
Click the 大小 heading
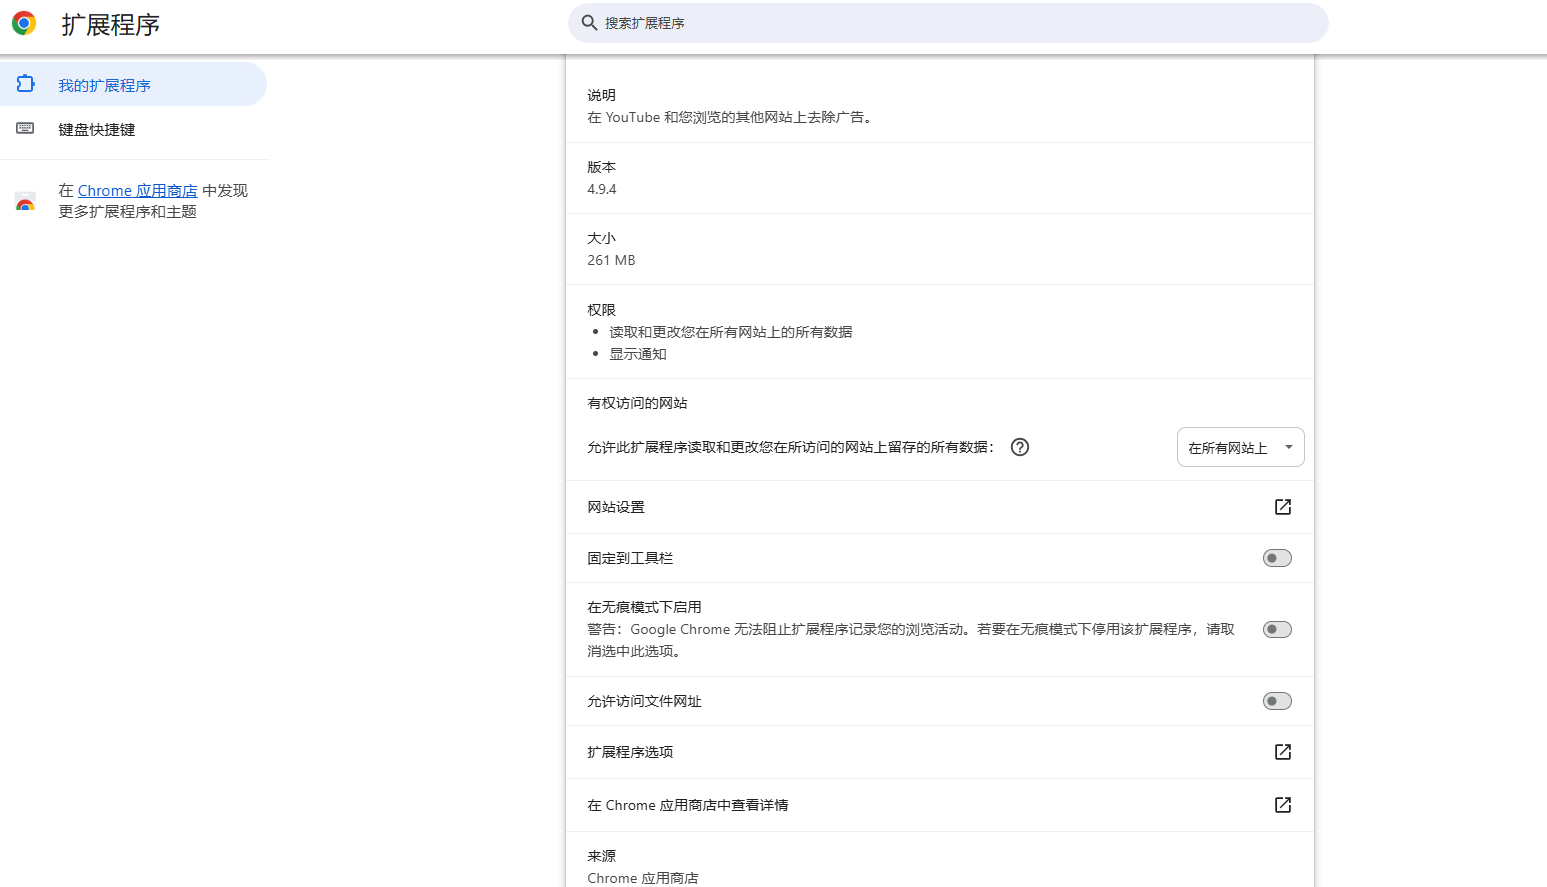pyautogui.click(x=601, y=238)
